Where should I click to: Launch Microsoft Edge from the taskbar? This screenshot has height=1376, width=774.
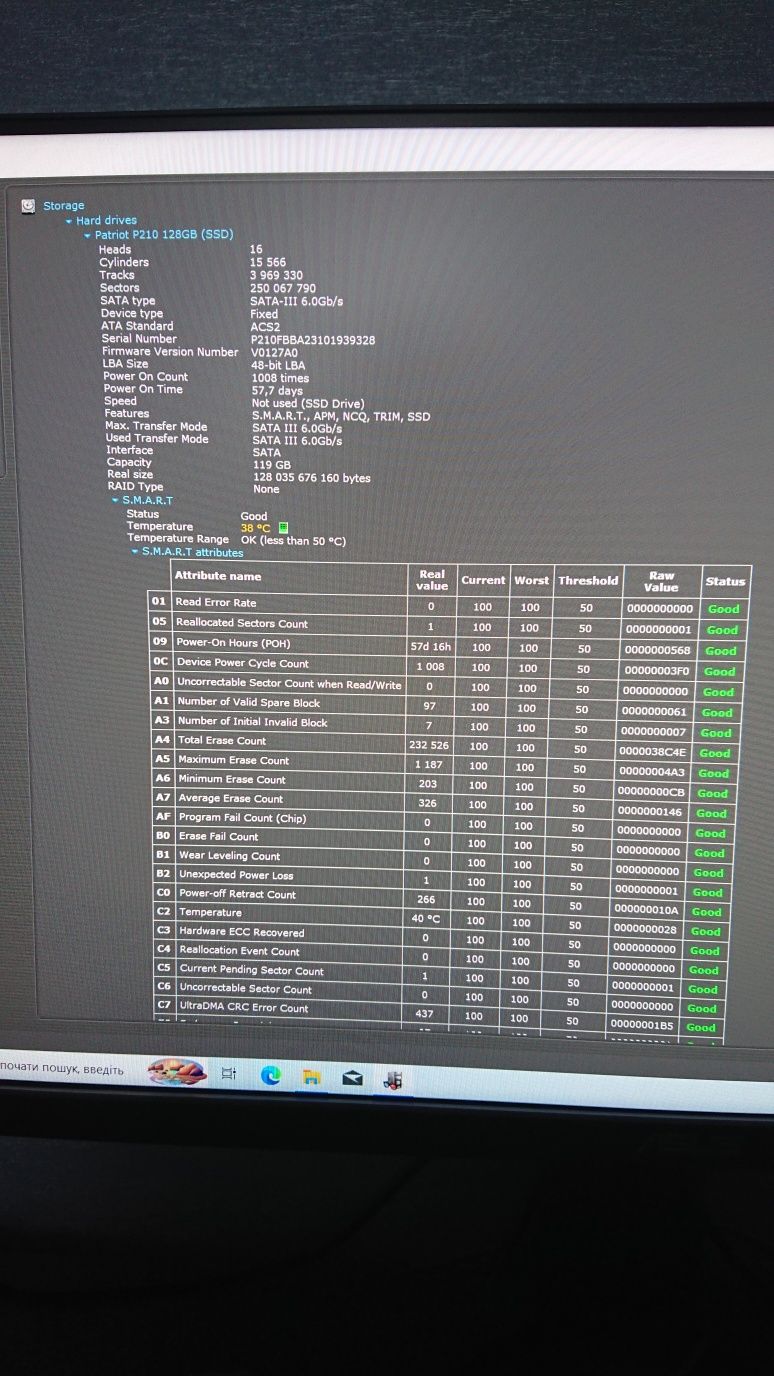[270, 1076]
